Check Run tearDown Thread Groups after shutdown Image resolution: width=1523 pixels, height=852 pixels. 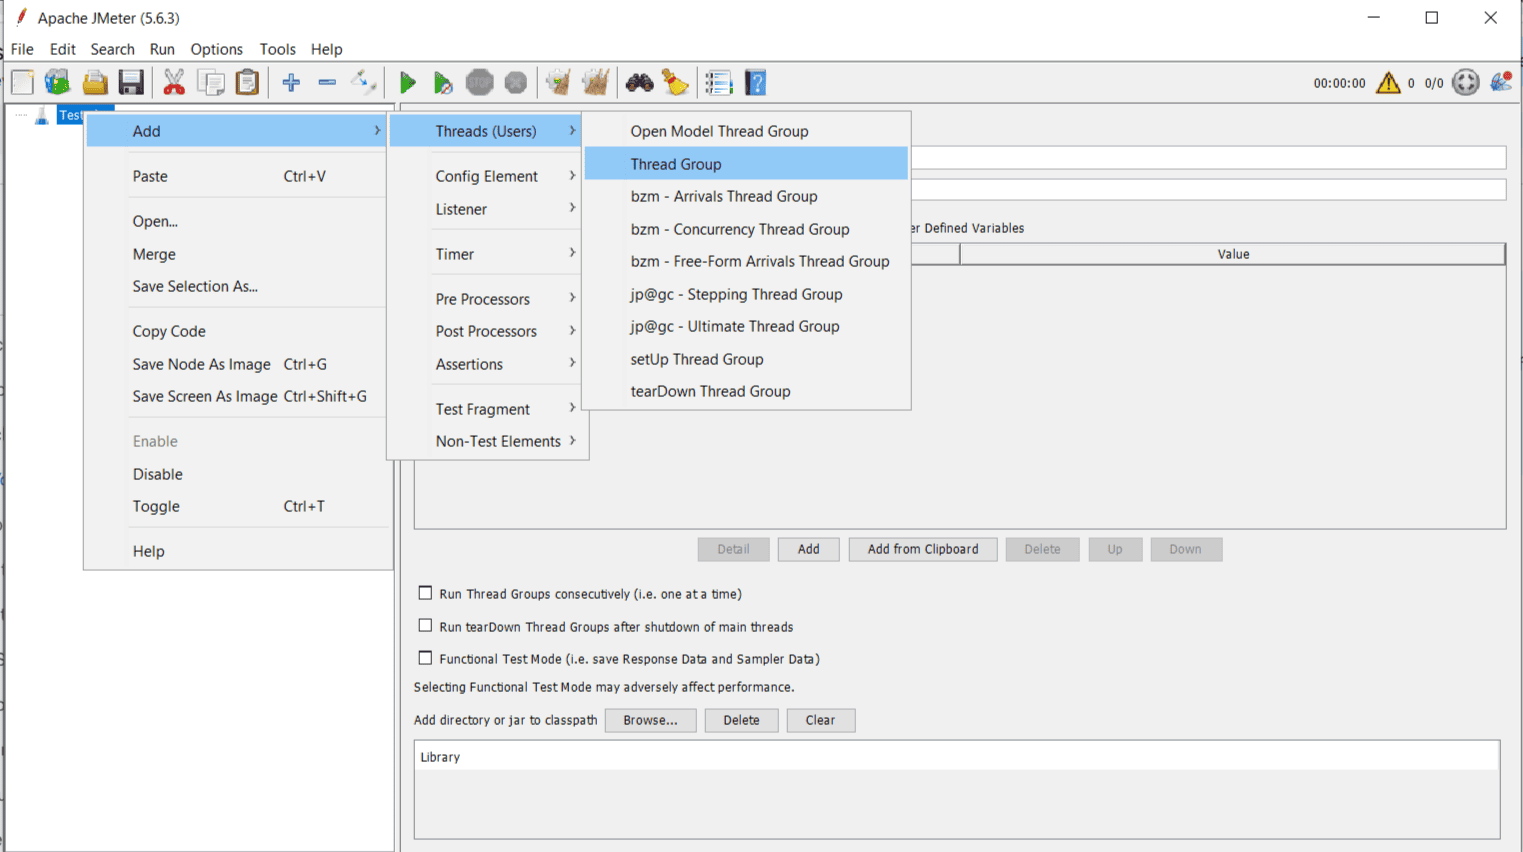tap(425, 626)
